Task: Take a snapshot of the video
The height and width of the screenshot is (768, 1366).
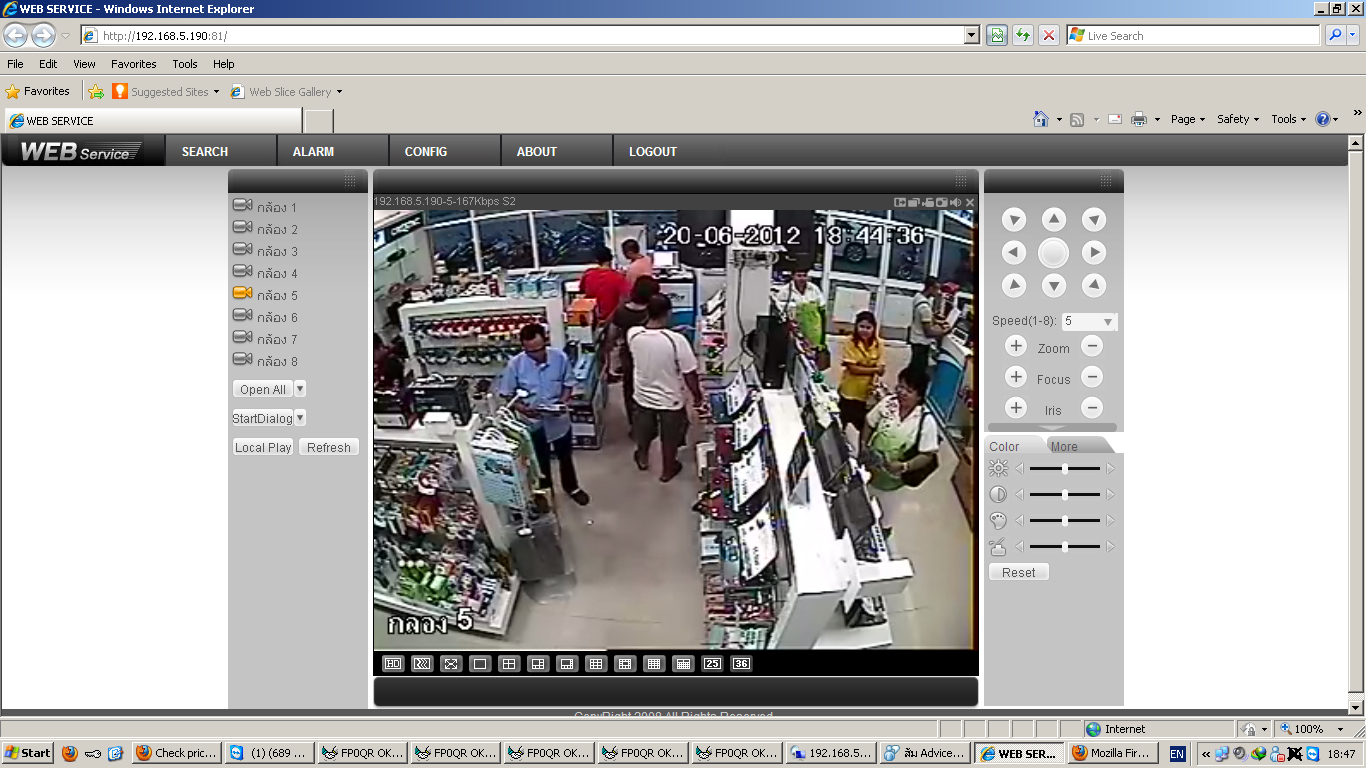Action: coord(941,202)
